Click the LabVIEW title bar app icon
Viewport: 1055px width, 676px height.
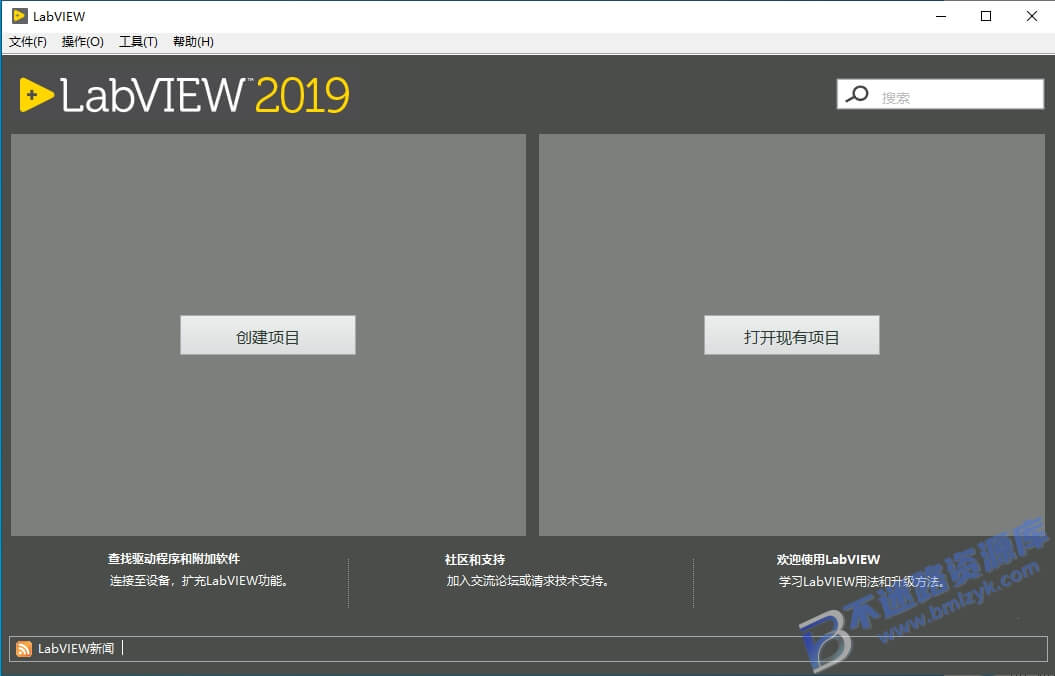pyautogui.click(x=20, y=15)
